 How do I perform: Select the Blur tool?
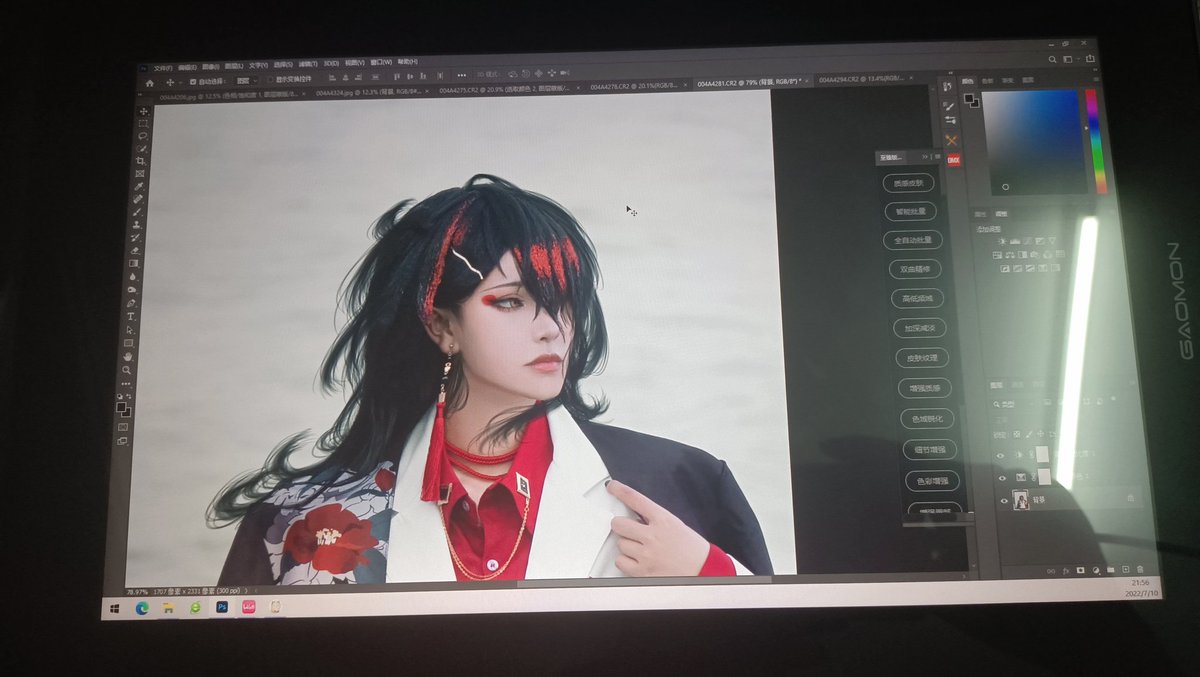(133, 276)
